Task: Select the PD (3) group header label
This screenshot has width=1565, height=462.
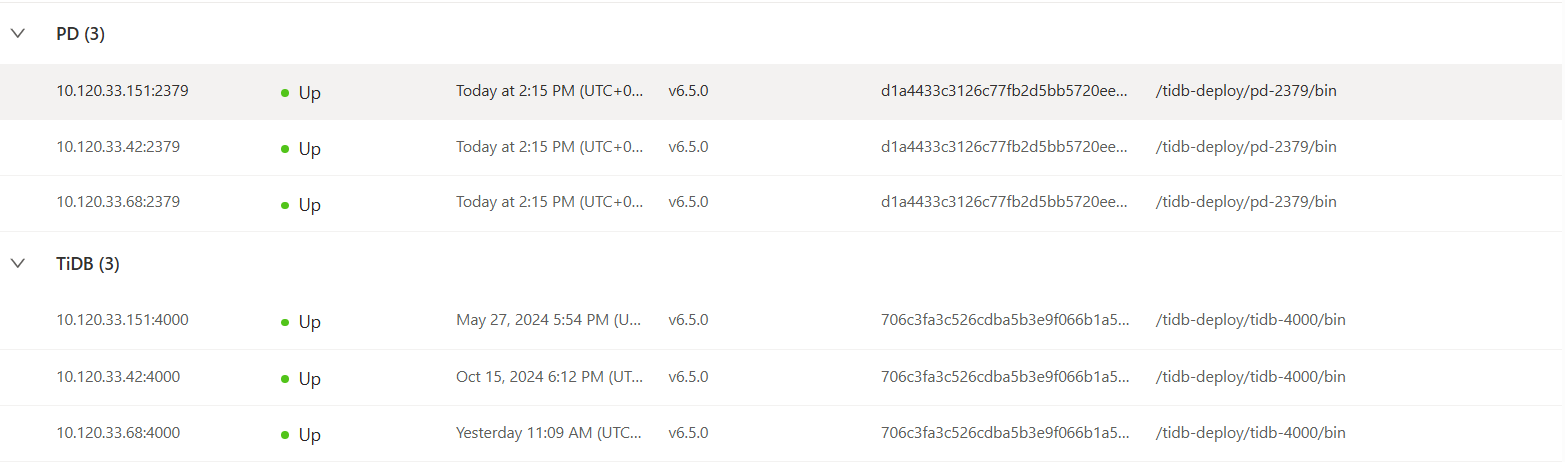Action: point(80,34)
